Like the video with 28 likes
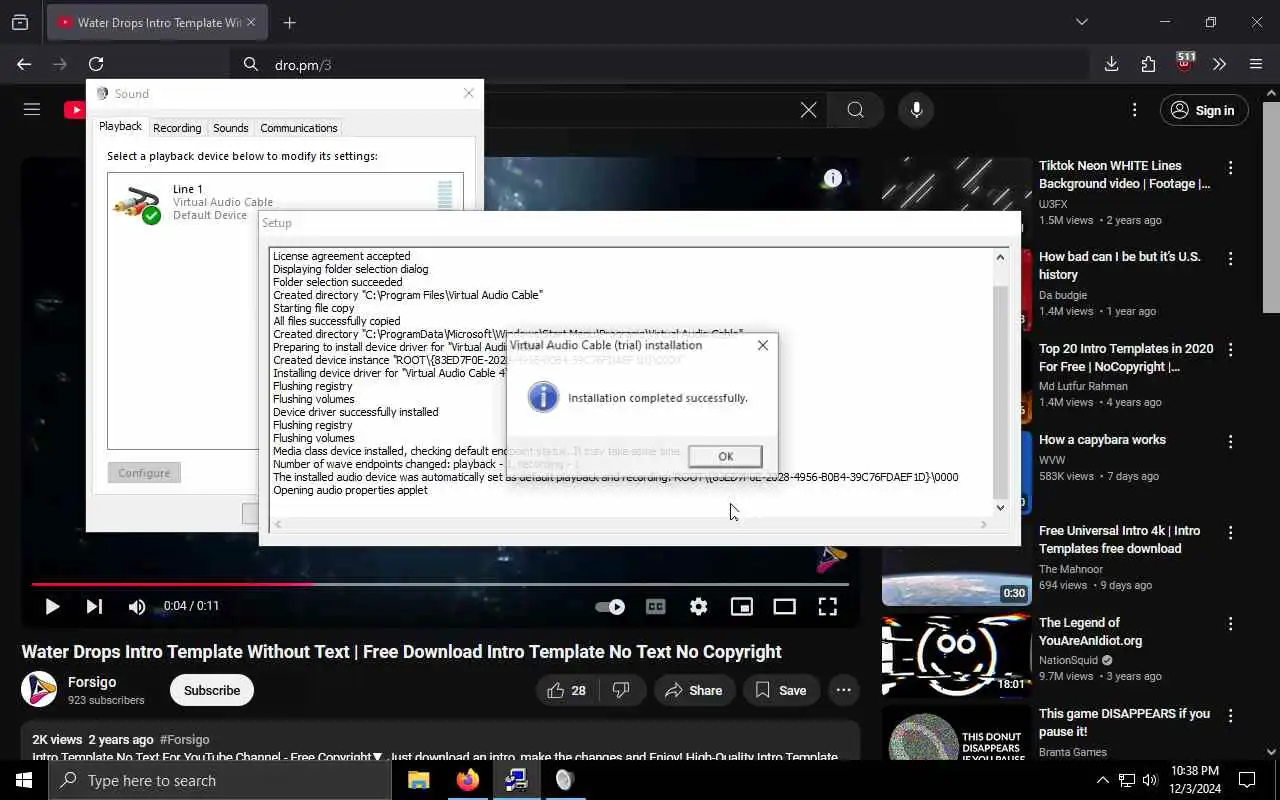This screenshot has width=1280, height=800. pyautogui.click(x=566, y=690)
